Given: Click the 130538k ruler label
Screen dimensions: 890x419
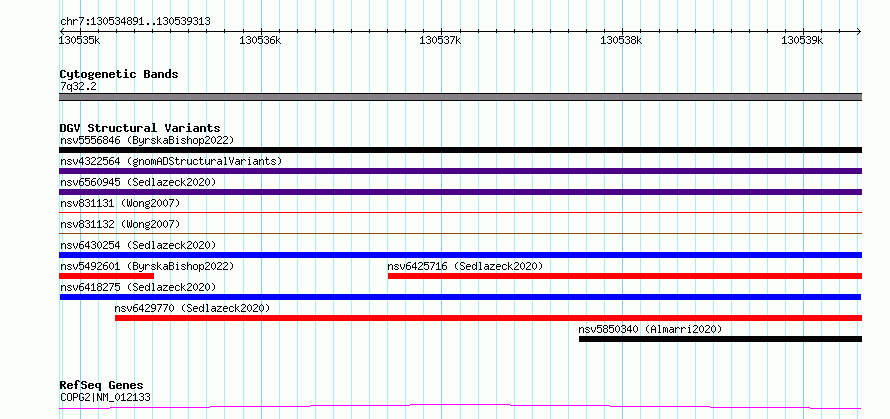Looking at the screenshot, I should click(x=621, y=40).
